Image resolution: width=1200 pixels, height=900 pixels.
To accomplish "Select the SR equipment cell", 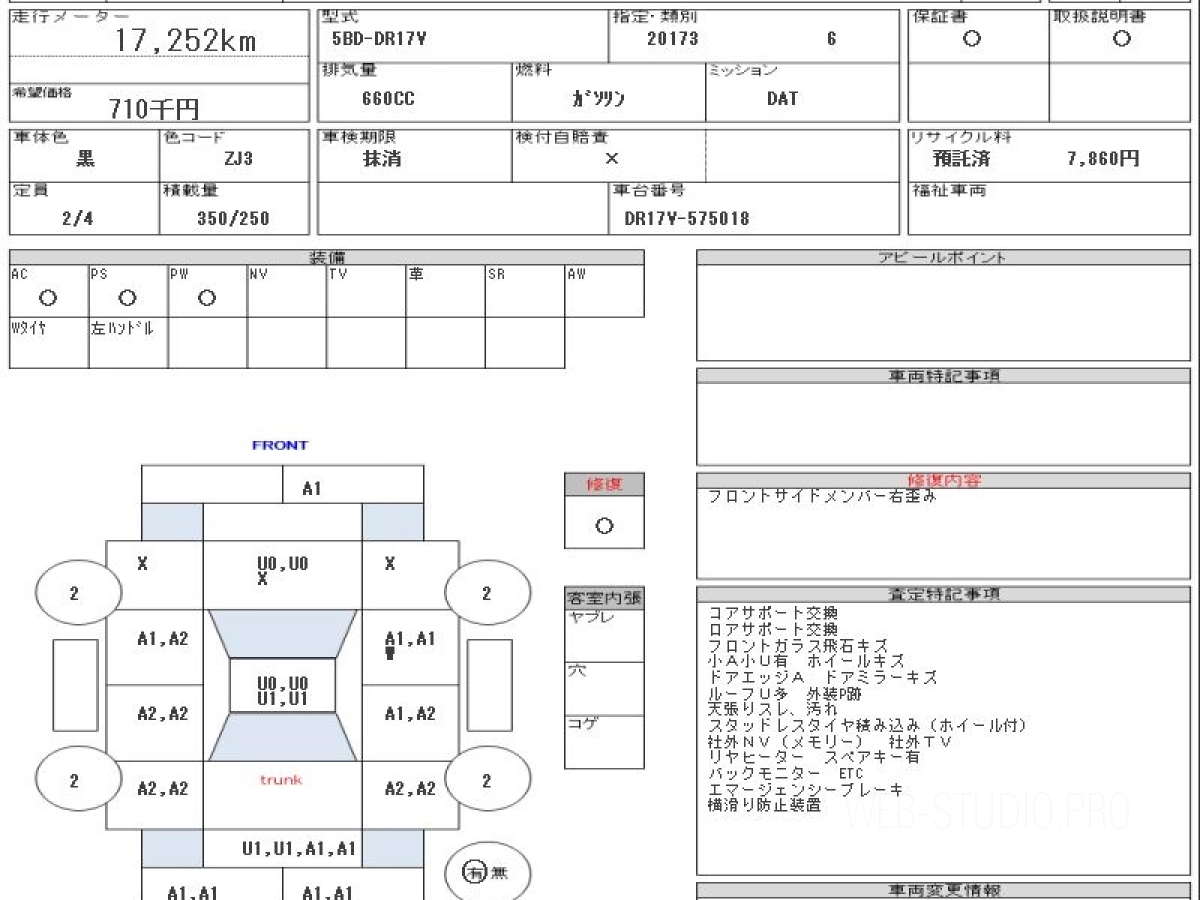I will tap(525, 291).
